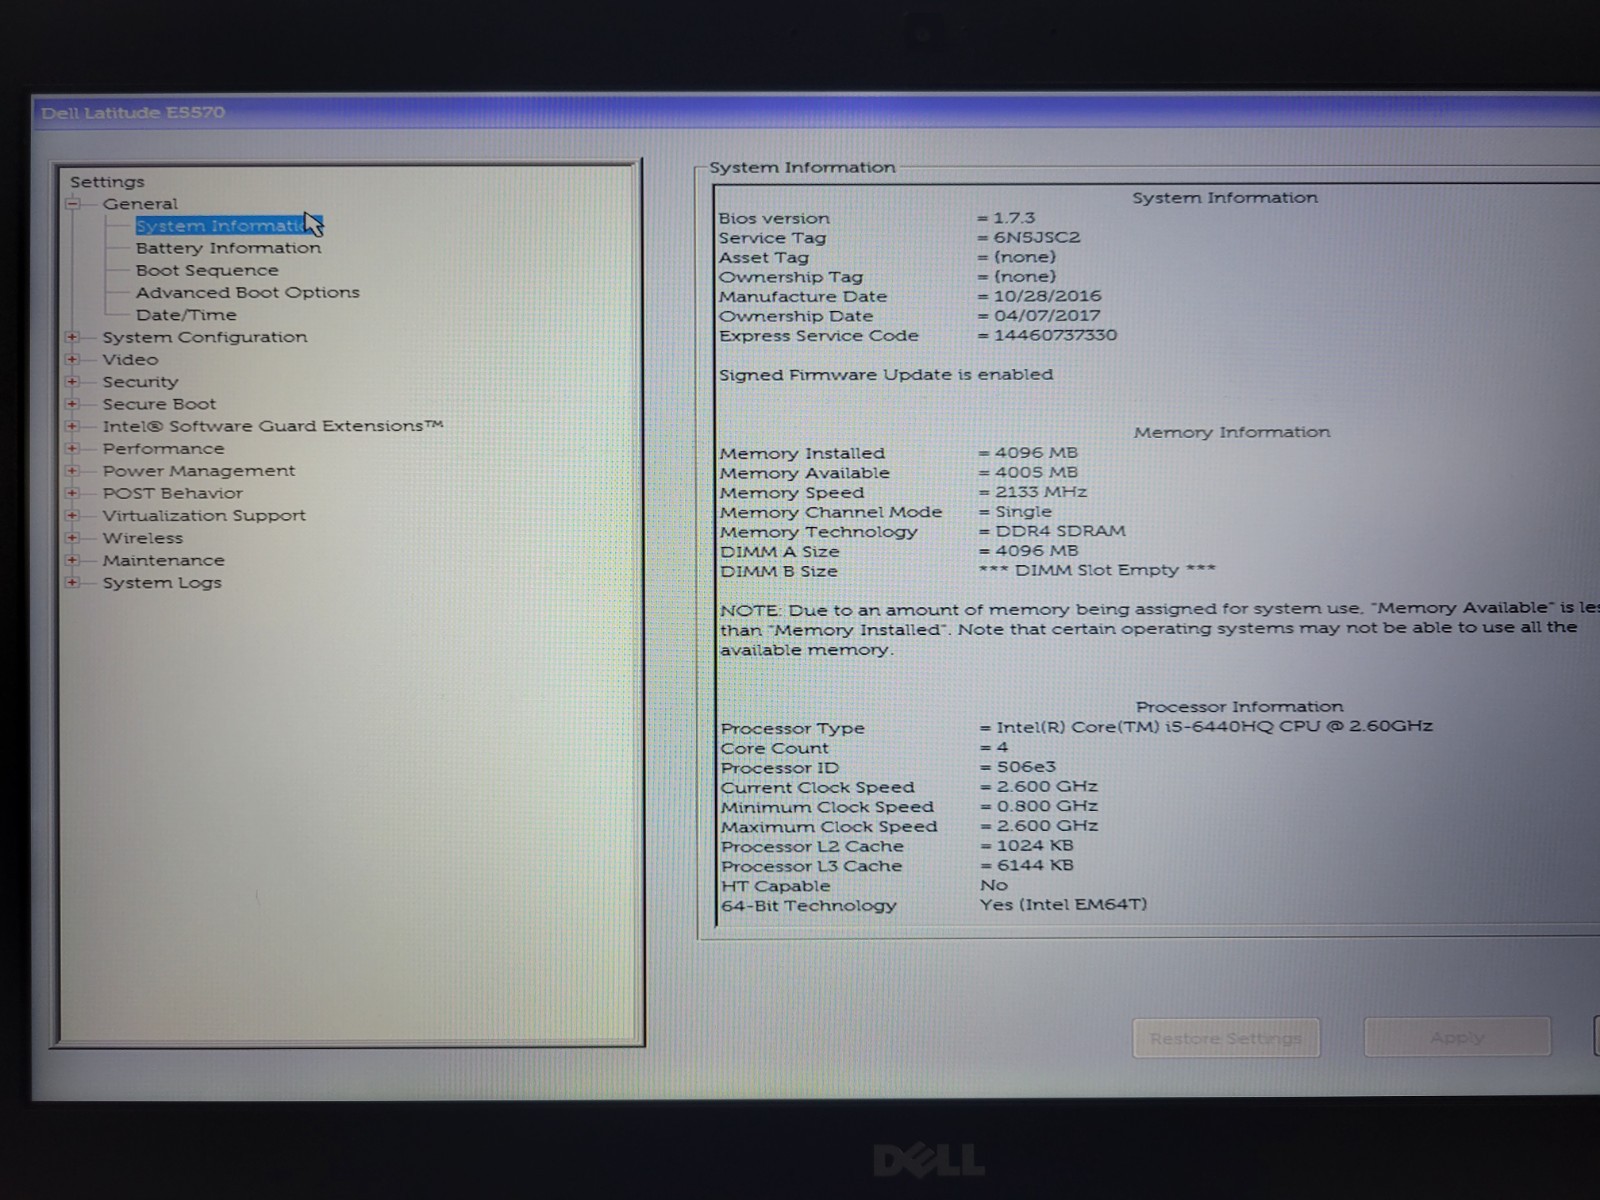1600x1200 pixels.
Task: Click Memory Technology value DDR4 SDRAM
Action: pos(1060,531)
